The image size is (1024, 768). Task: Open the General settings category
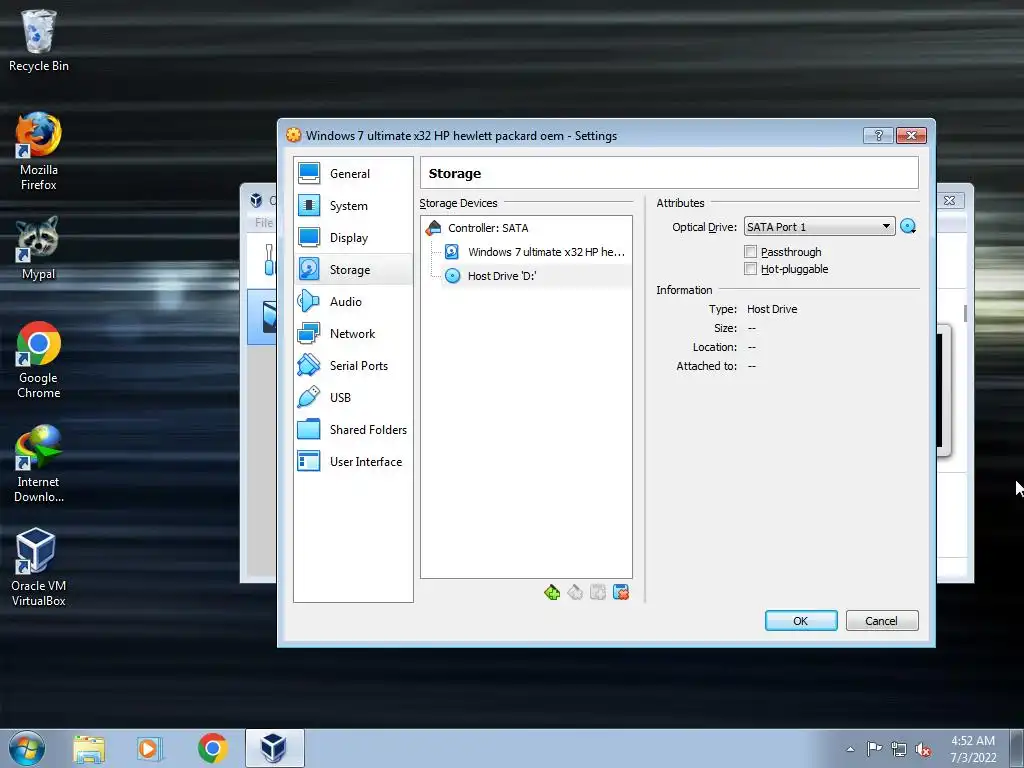click(x=353, y=174)
